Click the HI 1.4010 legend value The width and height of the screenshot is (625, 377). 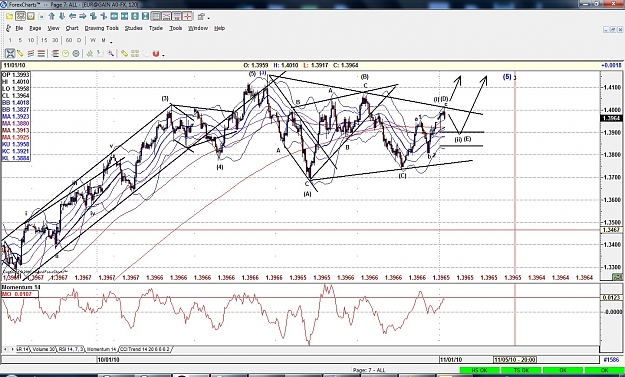coord(16,82)
